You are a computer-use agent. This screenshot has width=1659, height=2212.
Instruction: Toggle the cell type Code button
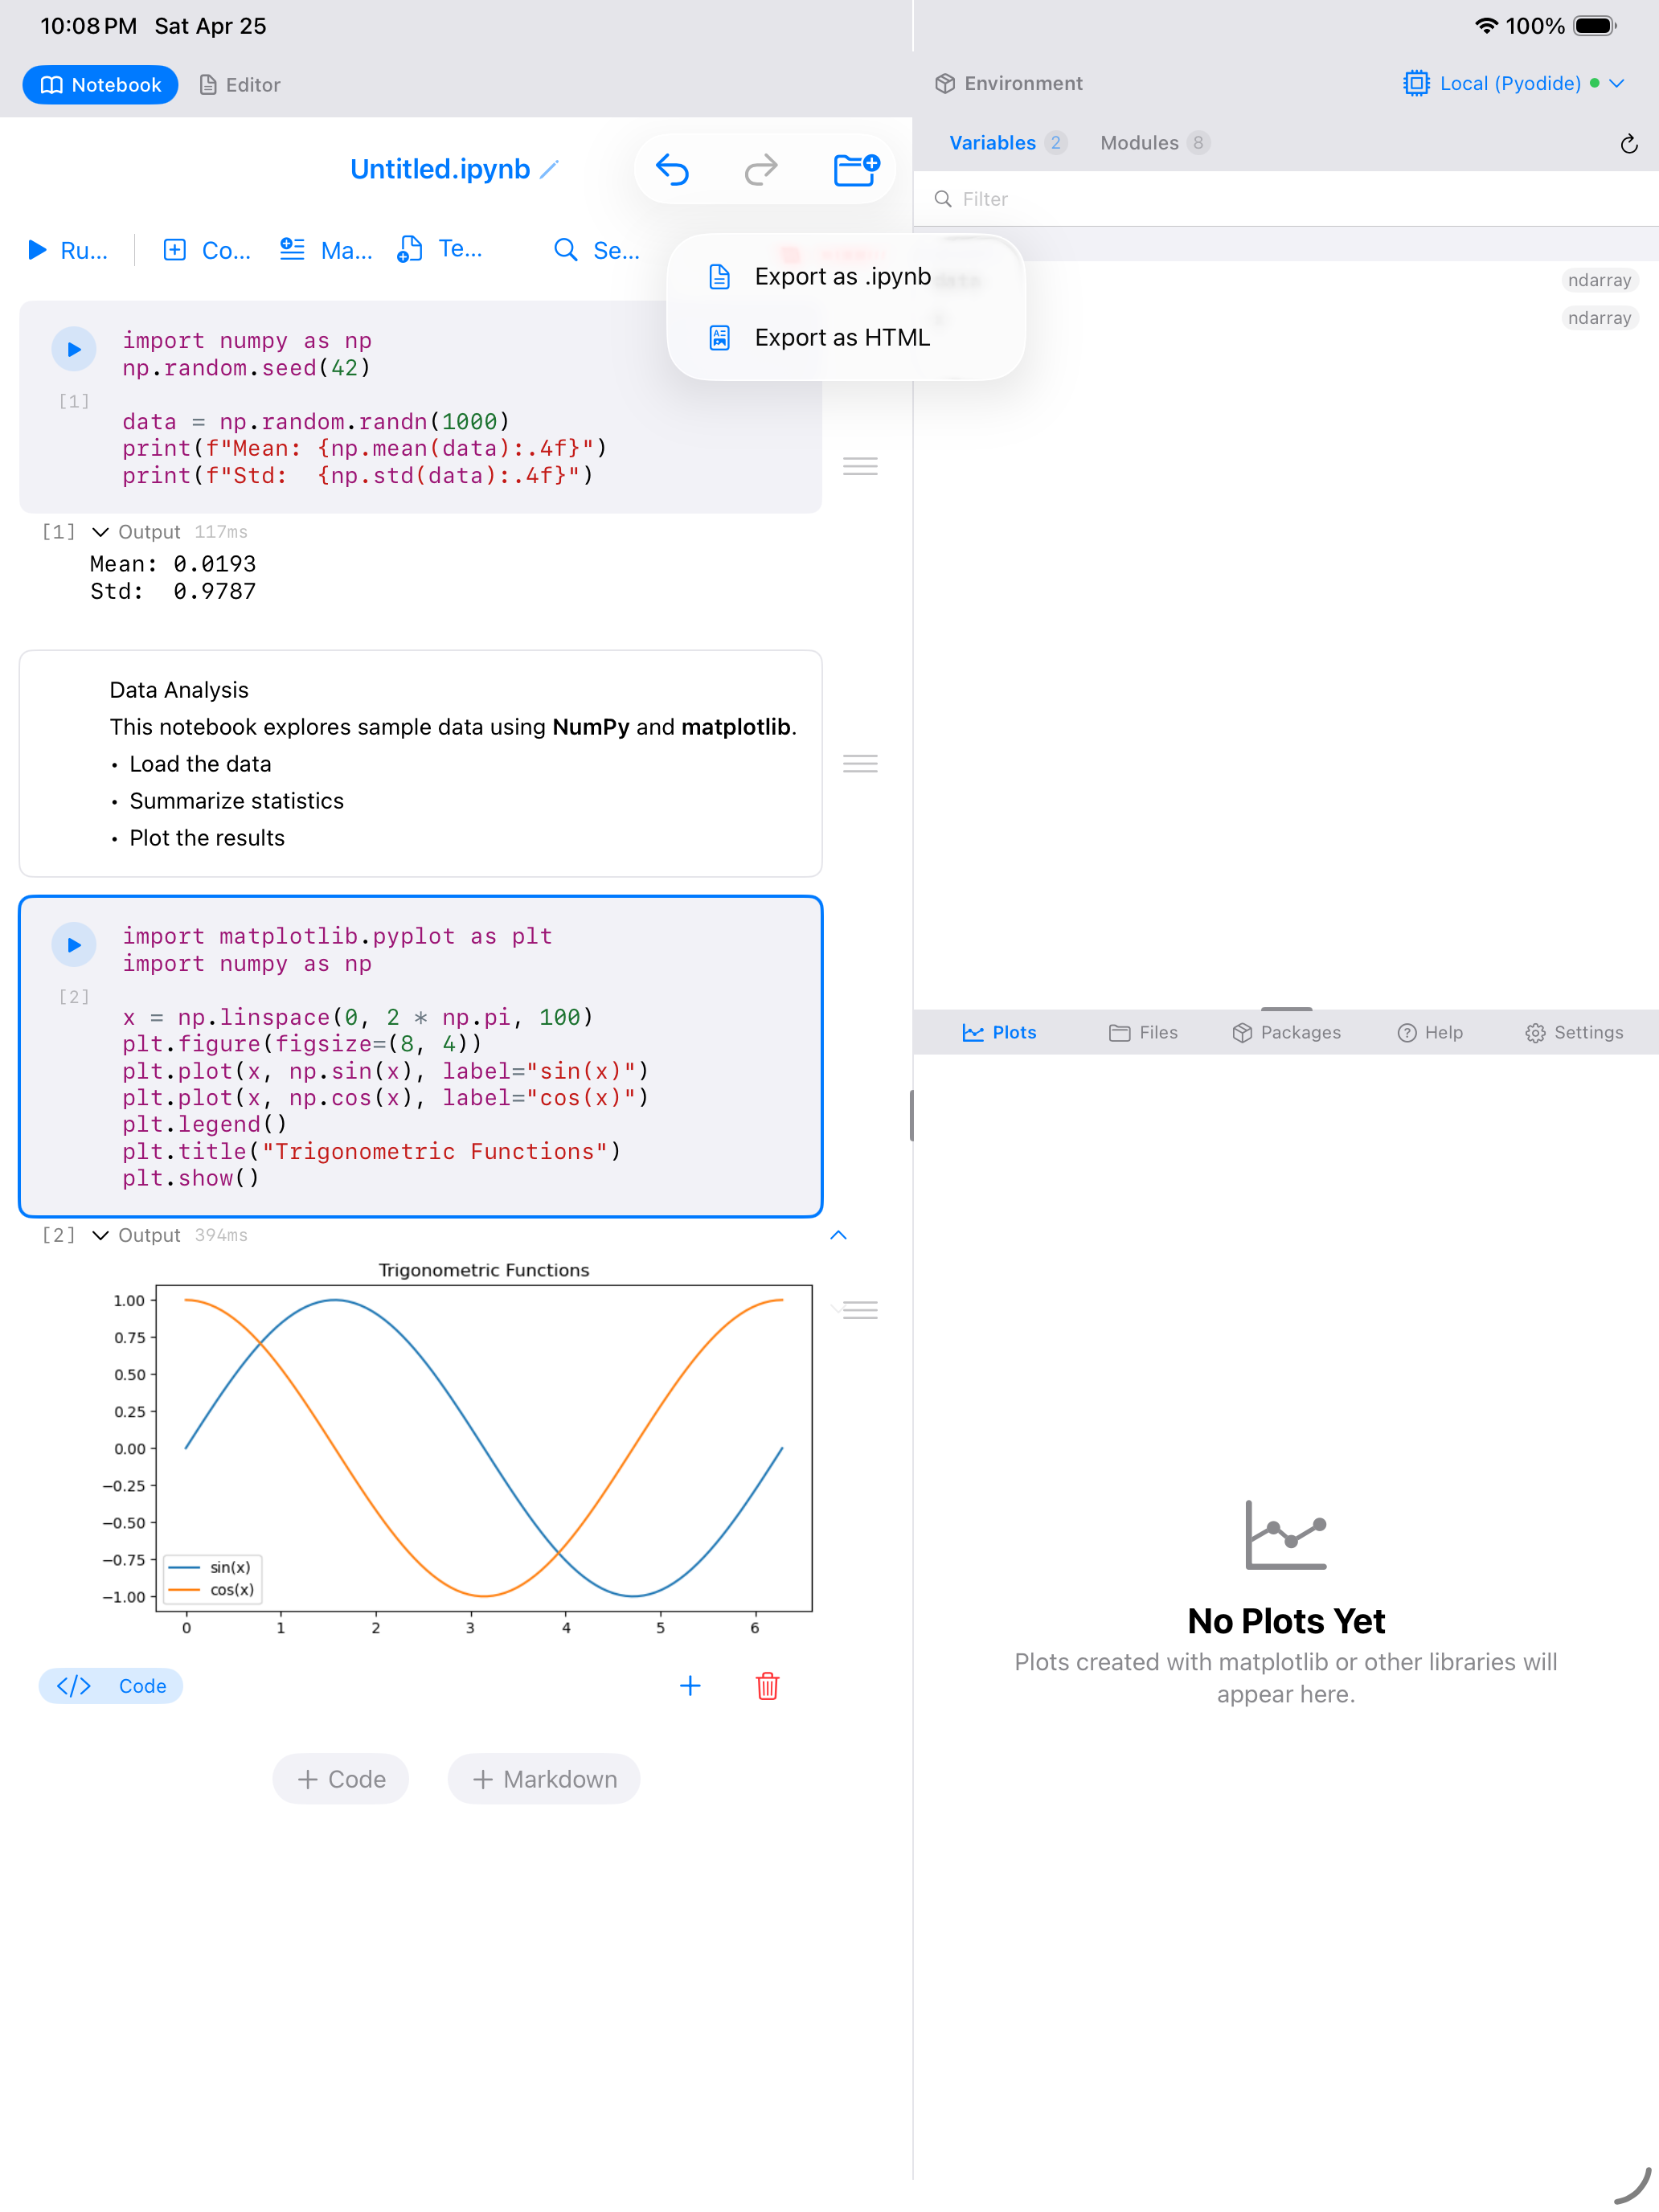click(111, 1686)
